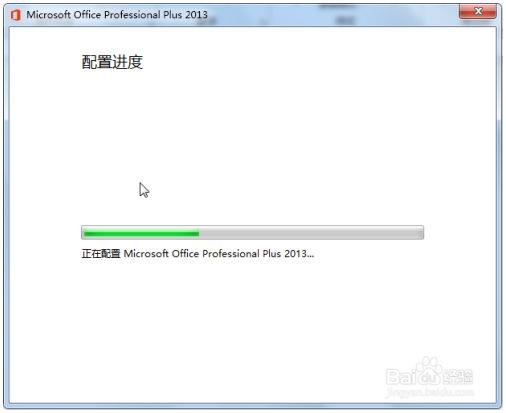Click empty title bar area left of close button
This screenshot has width=506, height=413.
click(333, 15)
